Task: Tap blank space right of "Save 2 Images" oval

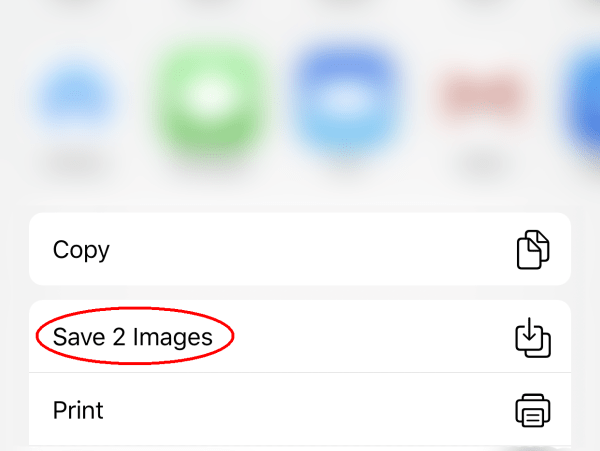Action: [370, 337]
